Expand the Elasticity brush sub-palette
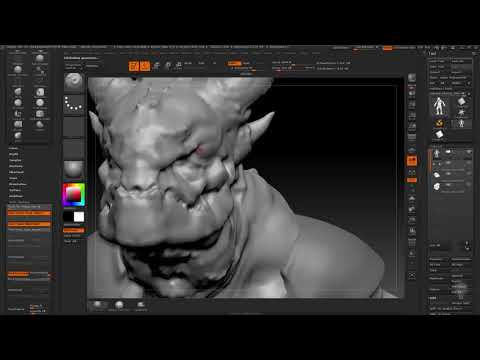The height and width of the screenshot is (360, 480). tap(16, 166)
